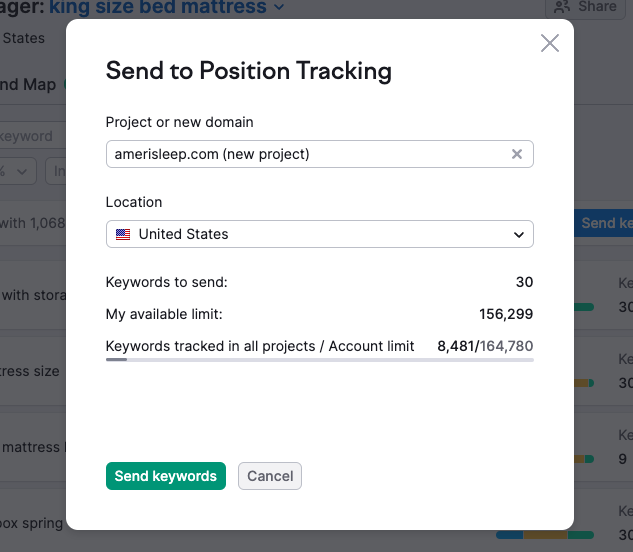Open the king size bed mattress list dropdown
This screenshot has width=633, height=552.
click(279, 7)
